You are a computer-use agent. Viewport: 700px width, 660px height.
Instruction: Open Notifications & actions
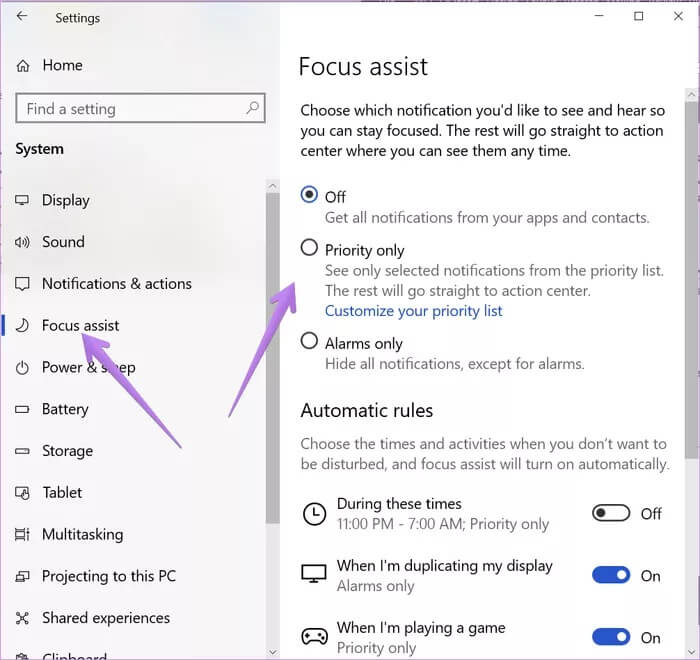point(117,284)
